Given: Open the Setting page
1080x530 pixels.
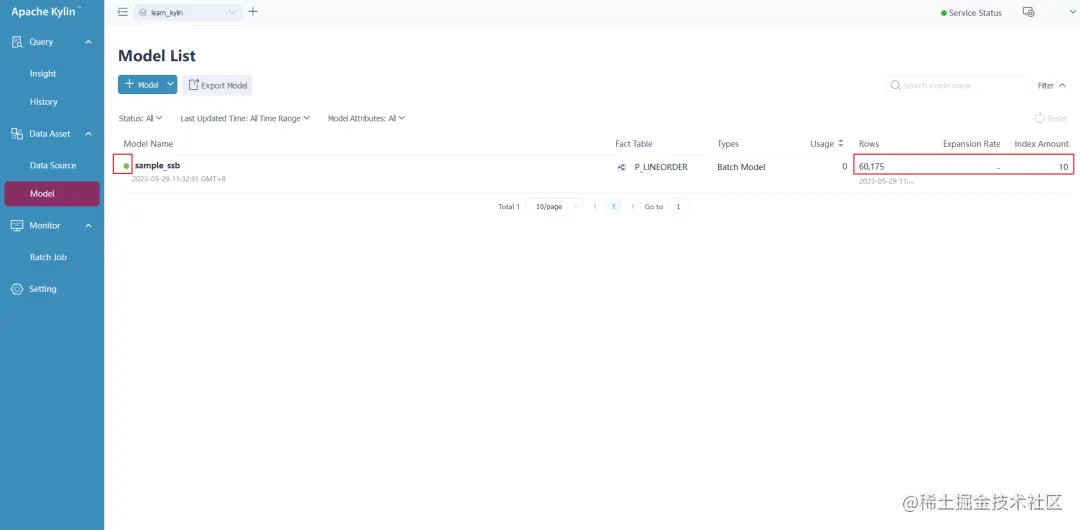Looking at the screenshot, I should coord(43,289).
